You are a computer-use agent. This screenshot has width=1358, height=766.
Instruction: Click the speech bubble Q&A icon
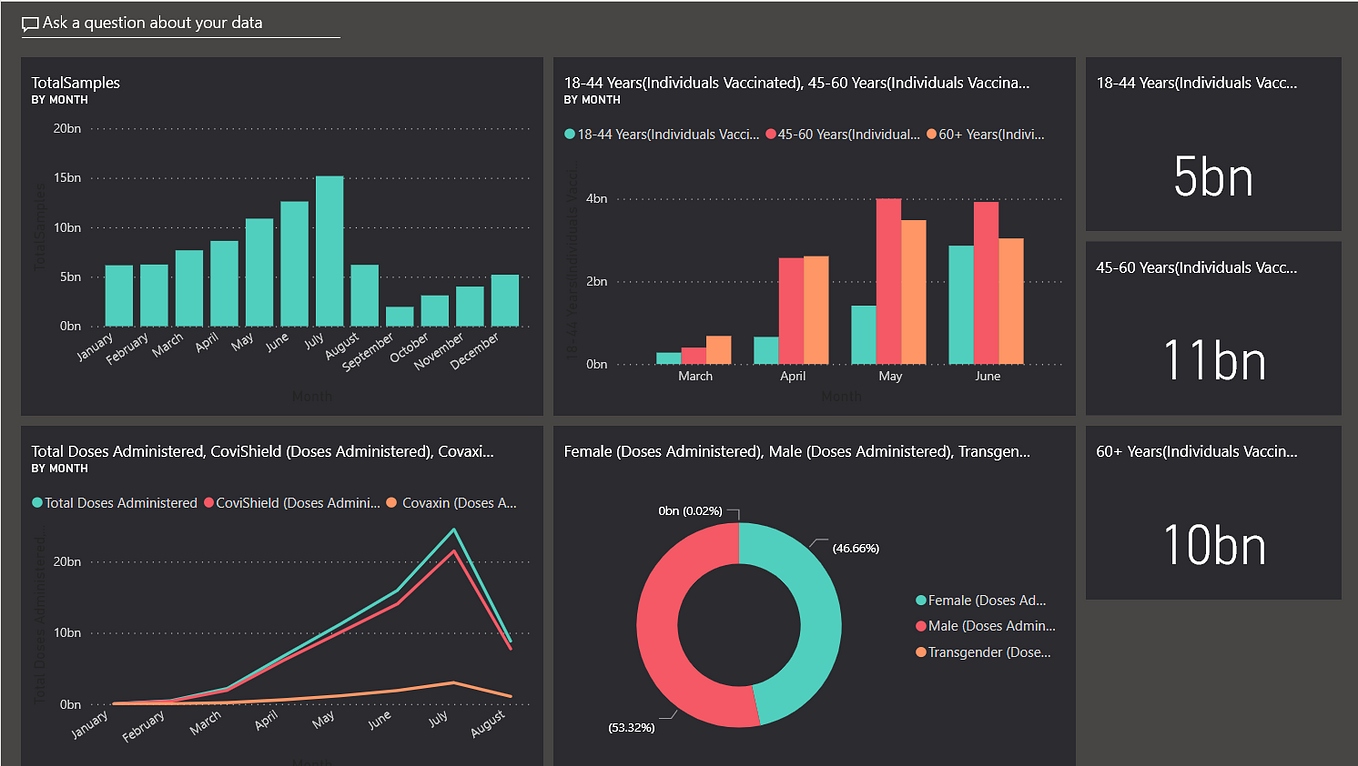coord(29,22)
